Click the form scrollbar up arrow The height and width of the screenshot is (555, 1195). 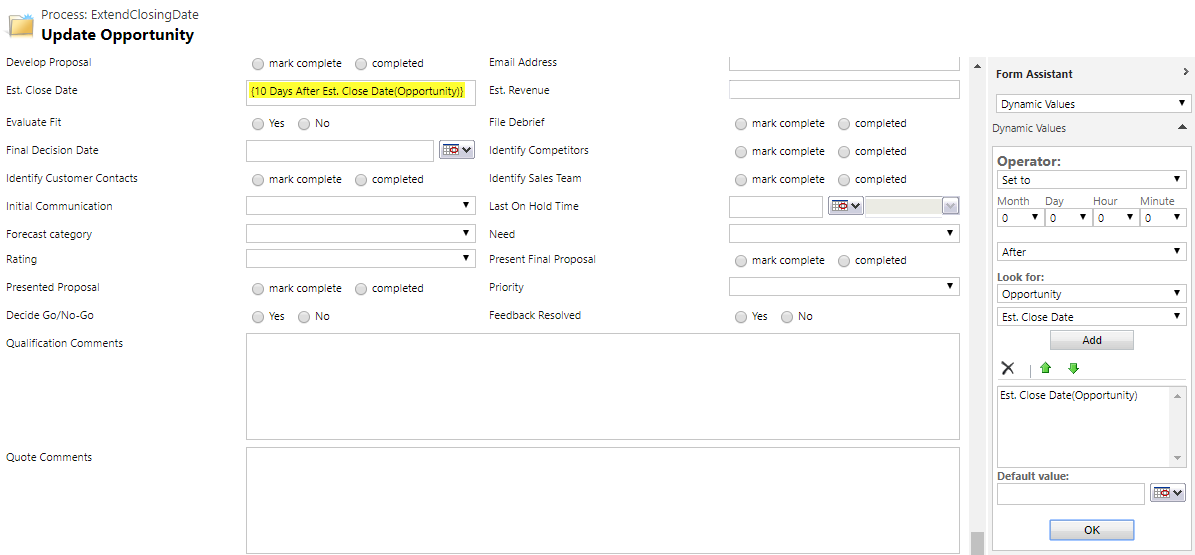point(976,69)
